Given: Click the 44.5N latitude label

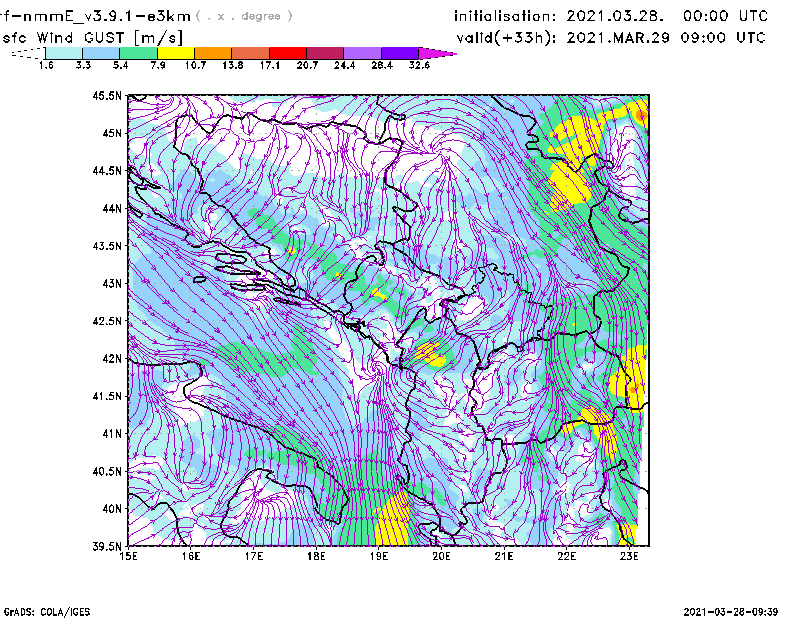Looking at the screenshot, I should tap(107, 170).
